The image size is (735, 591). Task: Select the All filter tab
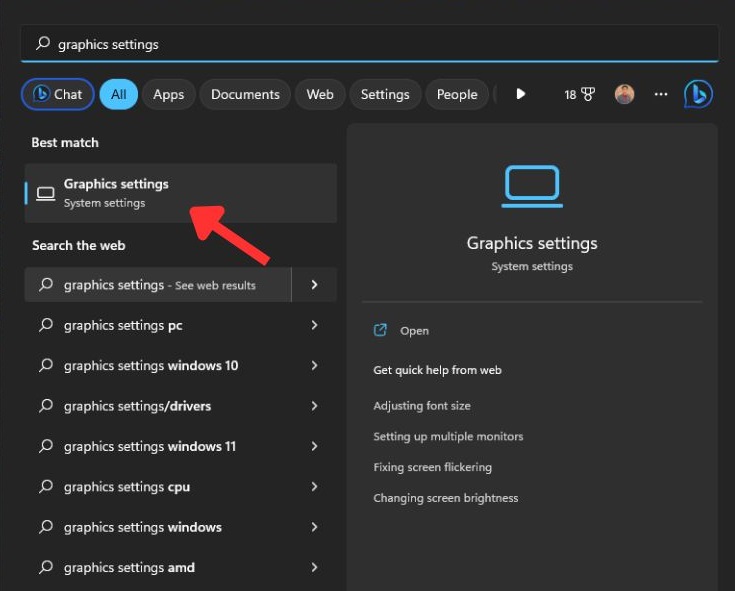(119, 94)
